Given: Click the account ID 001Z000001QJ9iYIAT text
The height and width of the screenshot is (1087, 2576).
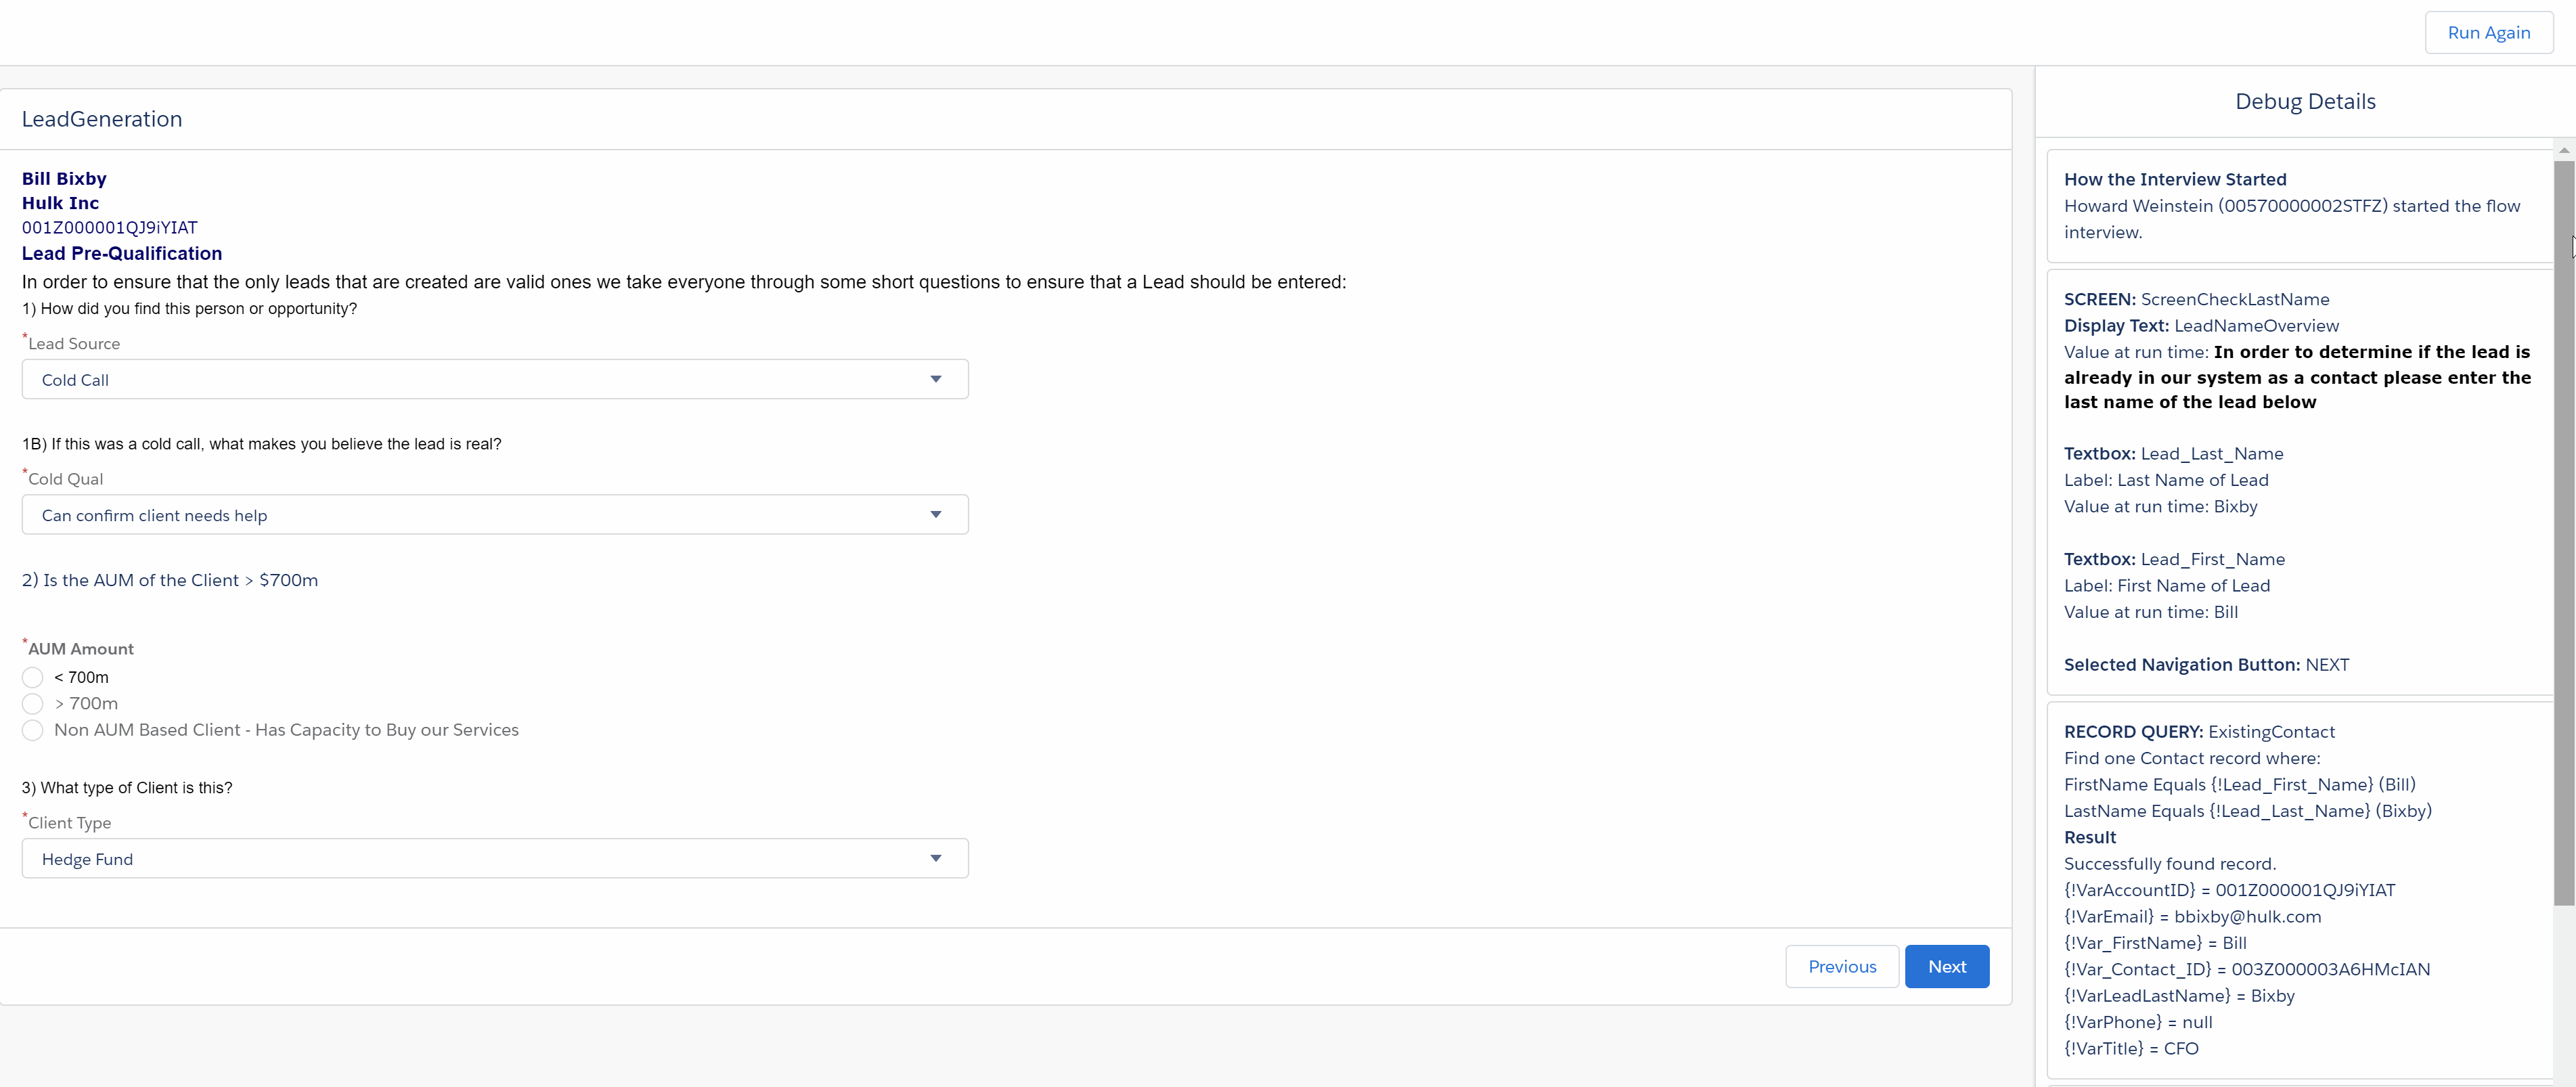Looking at the screenshot, I should point(110,228).
